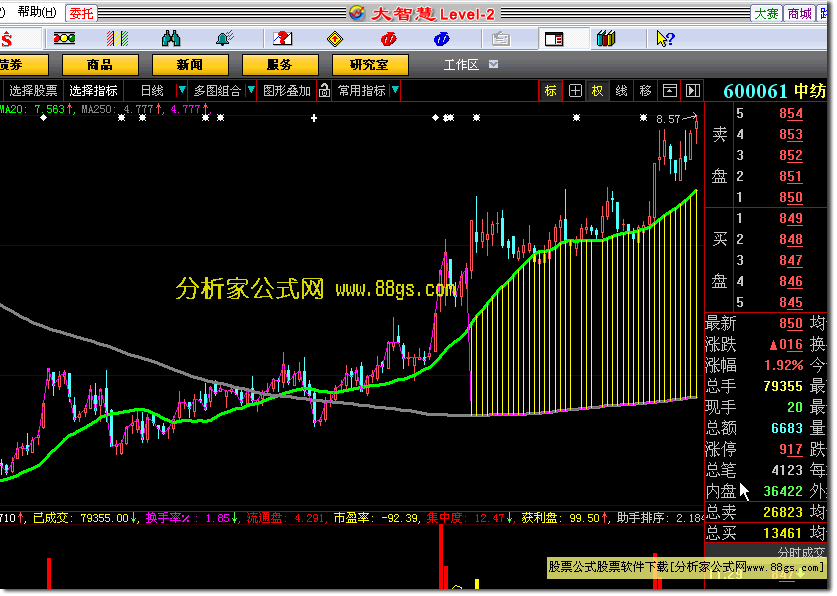This screenshot has height=596, width=837.
Task: Click sell level 1 price 850
Action: [x=791, y=197]
